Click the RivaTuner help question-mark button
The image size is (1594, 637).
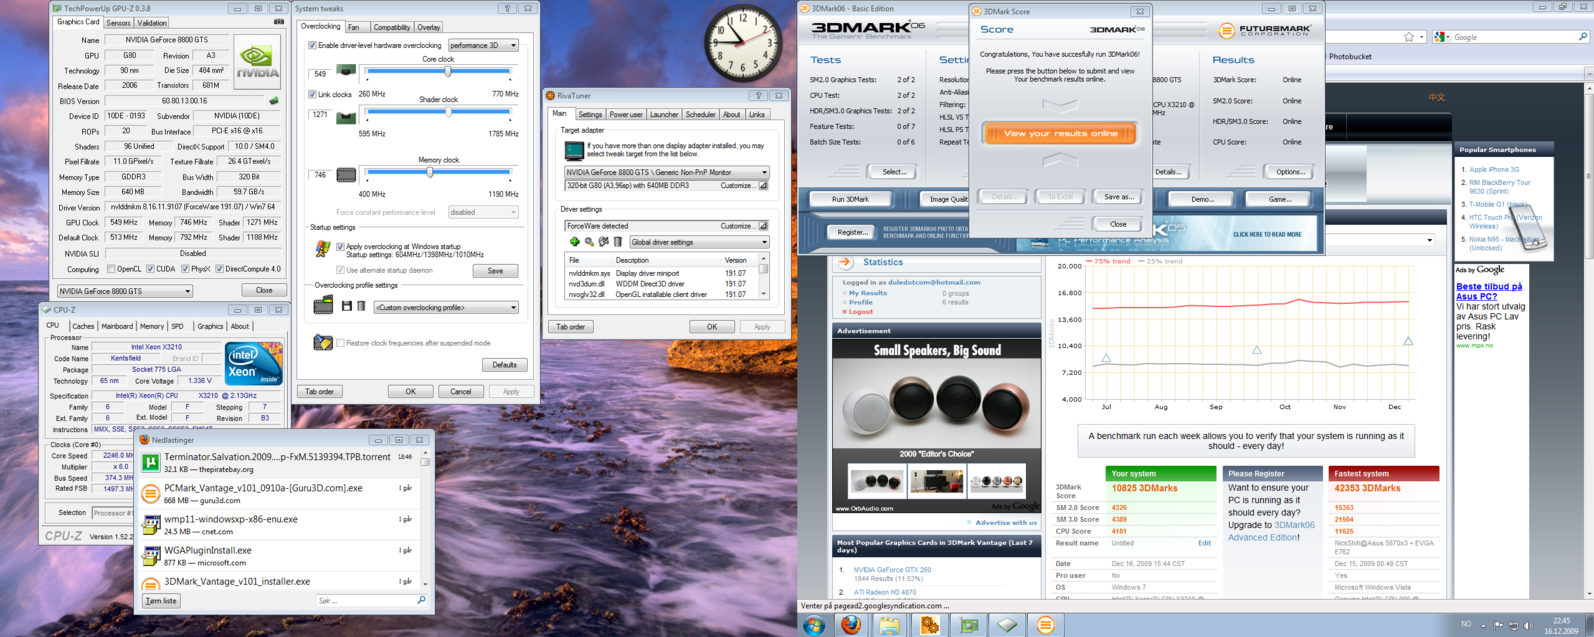[x=757, y=96]
